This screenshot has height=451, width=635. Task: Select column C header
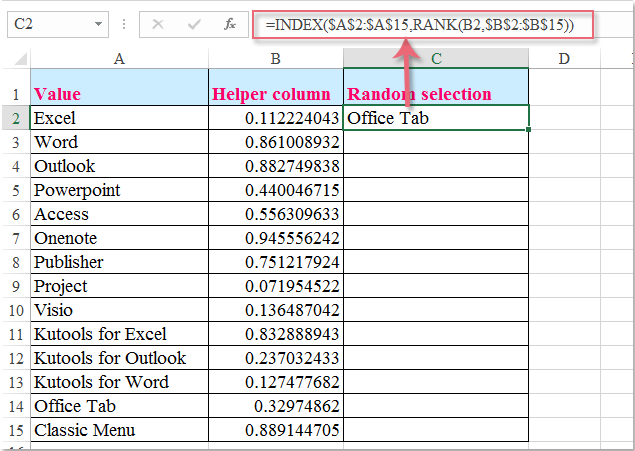436,59
